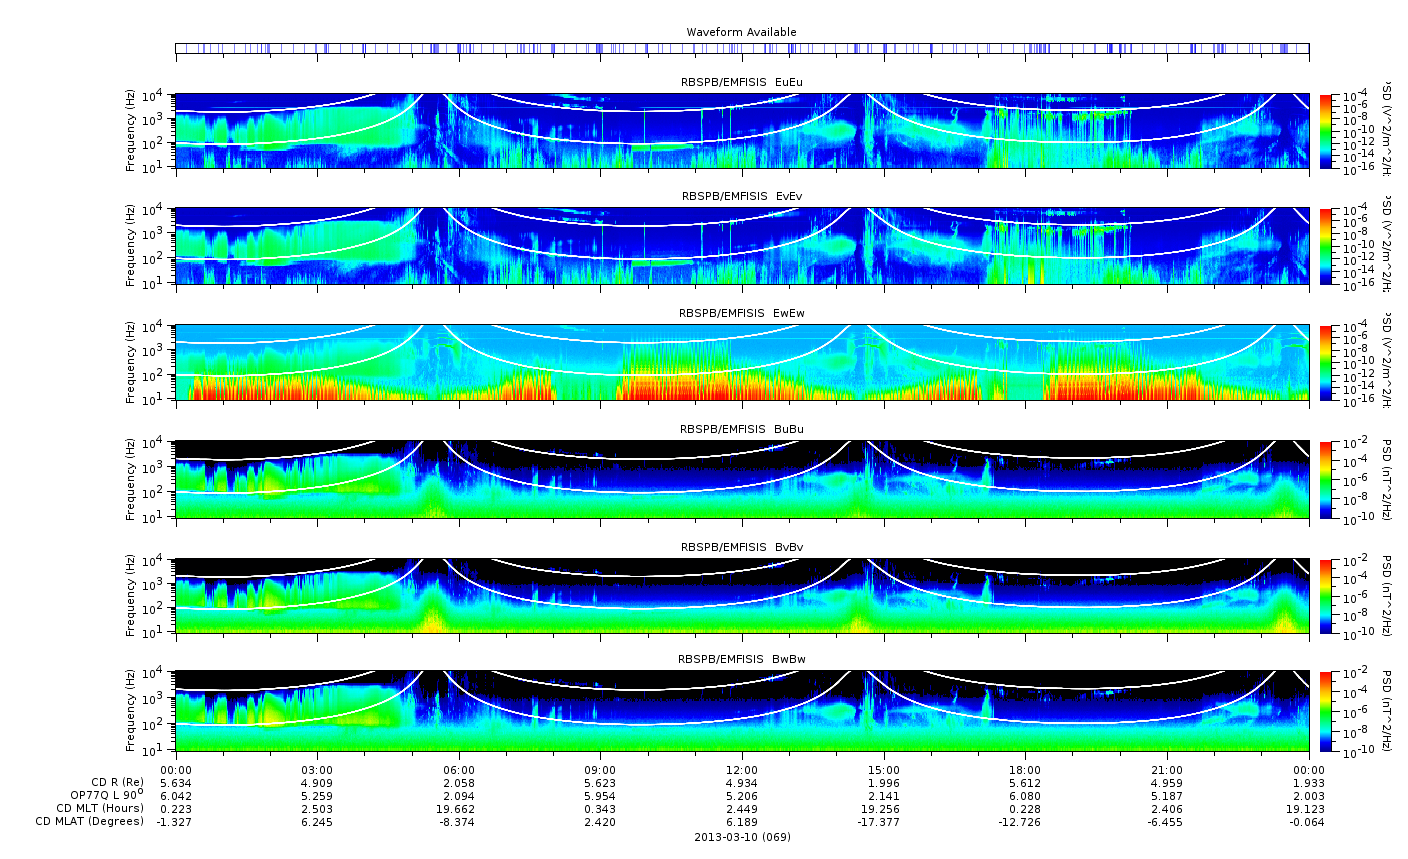Click the CD R (Re) row label
The image size is (1408, 859).
117,782
